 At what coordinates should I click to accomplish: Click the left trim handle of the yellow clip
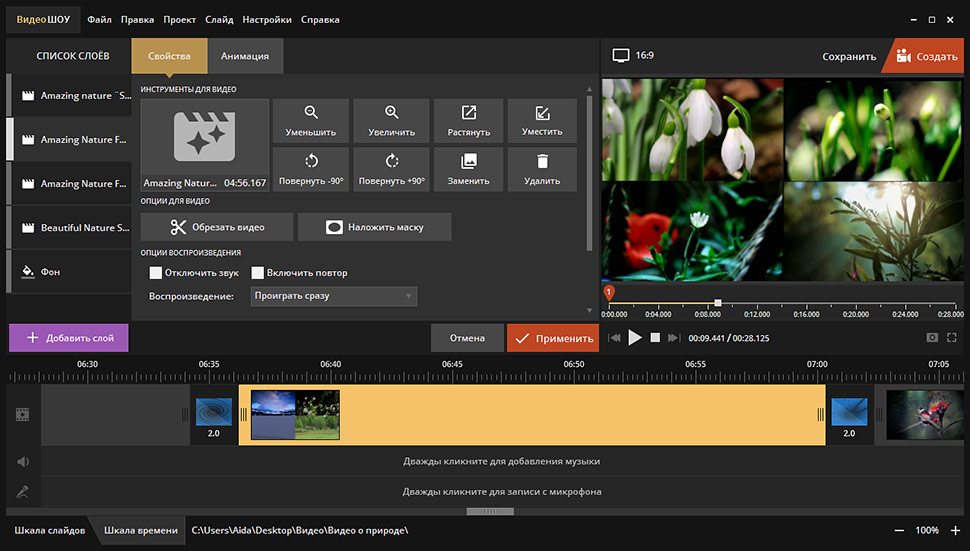[x=243, y=414]
